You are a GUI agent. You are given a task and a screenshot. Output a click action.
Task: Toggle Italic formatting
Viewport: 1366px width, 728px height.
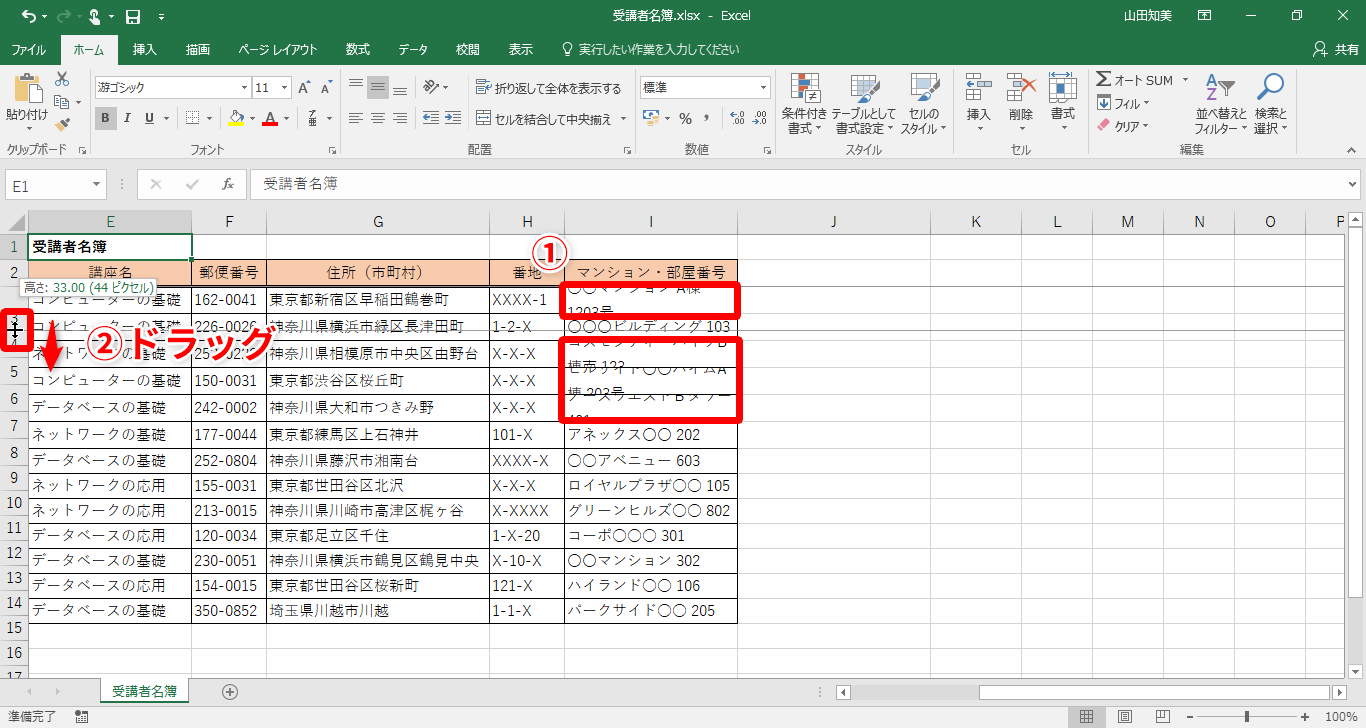128,118
